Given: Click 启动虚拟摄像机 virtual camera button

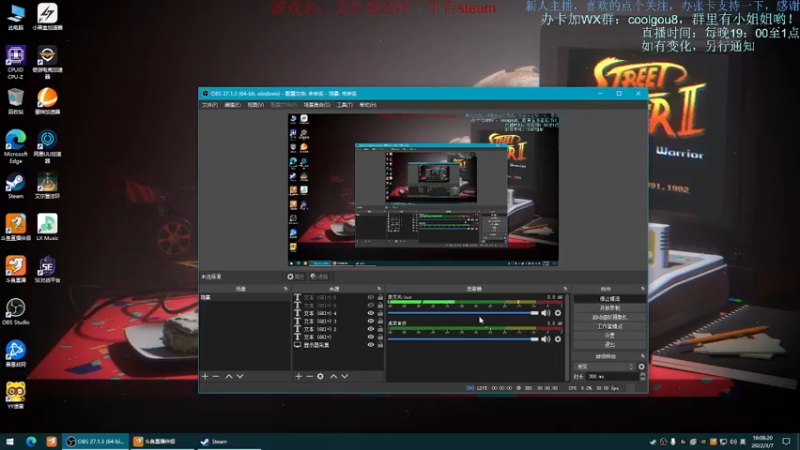Looking at the screenshot, I should coord(610,317).
